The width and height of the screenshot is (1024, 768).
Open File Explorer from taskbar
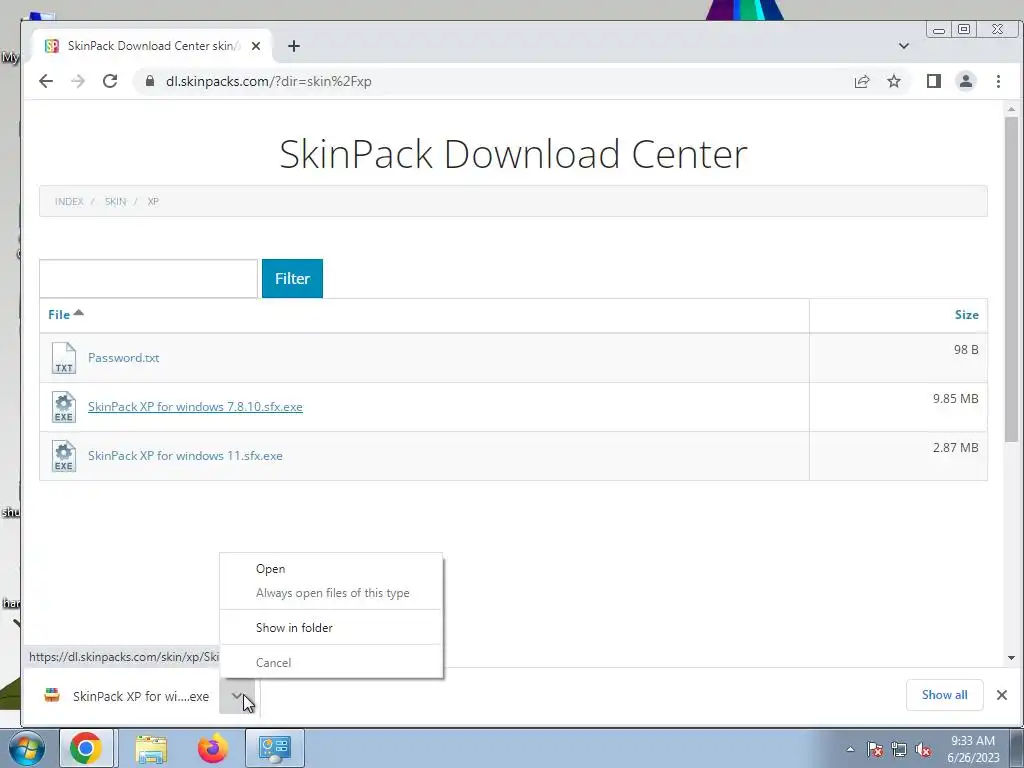(152, 748)
